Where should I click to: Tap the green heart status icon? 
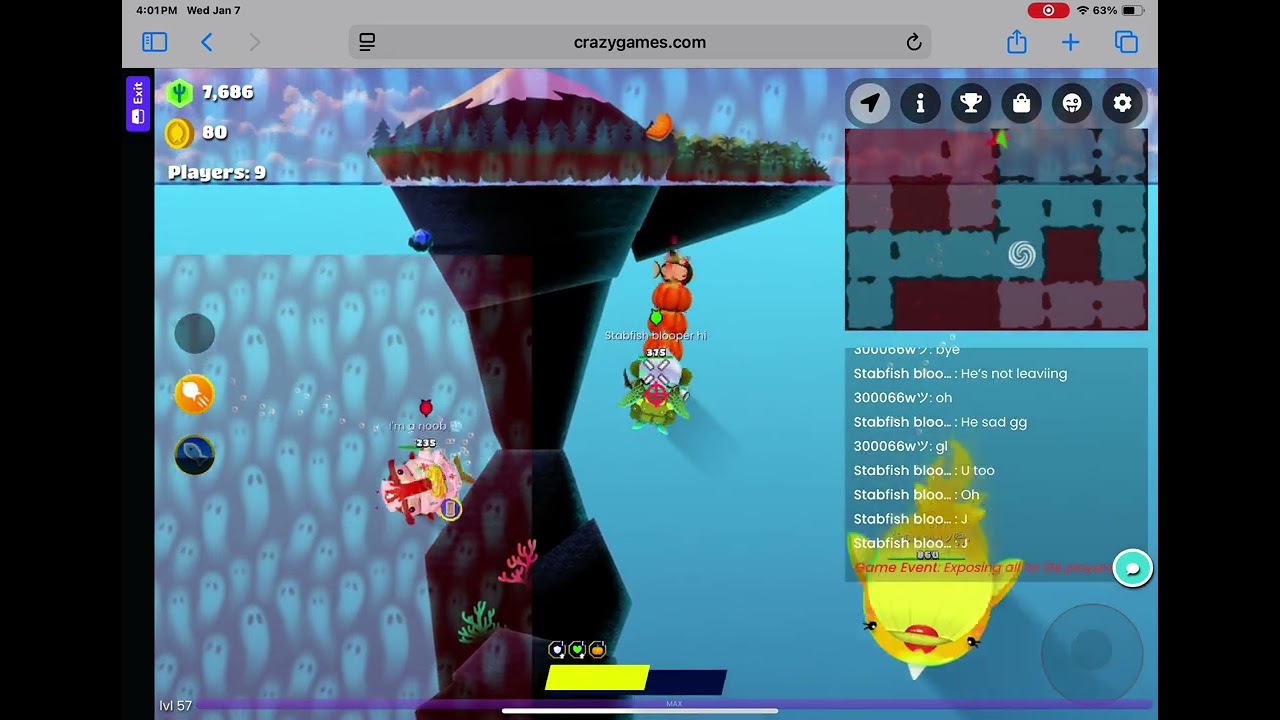tap(577, 650)
